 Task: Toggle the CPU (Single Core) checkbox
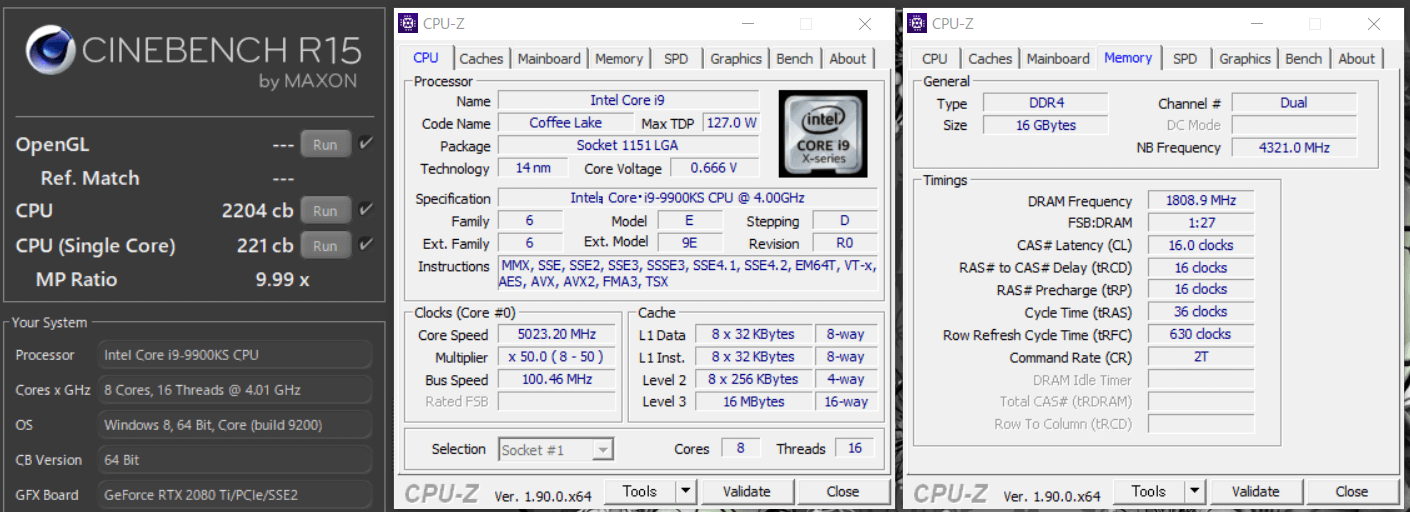(x=366, y=245)
